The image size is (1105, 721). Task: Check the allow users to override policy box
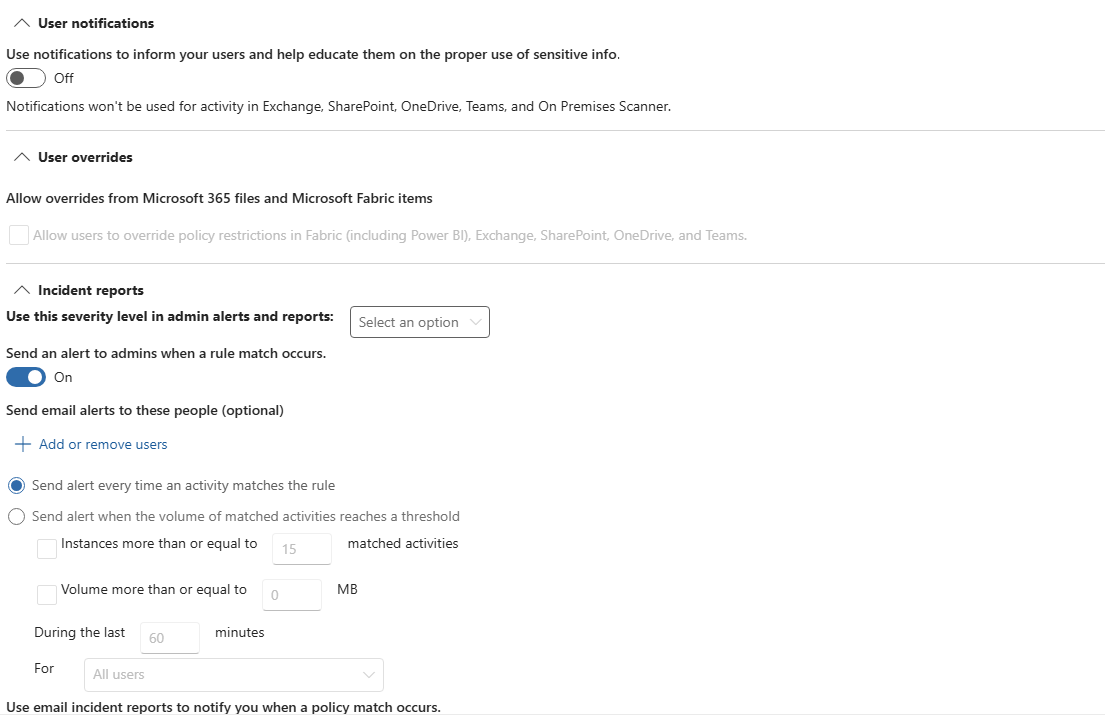(19, 235)
